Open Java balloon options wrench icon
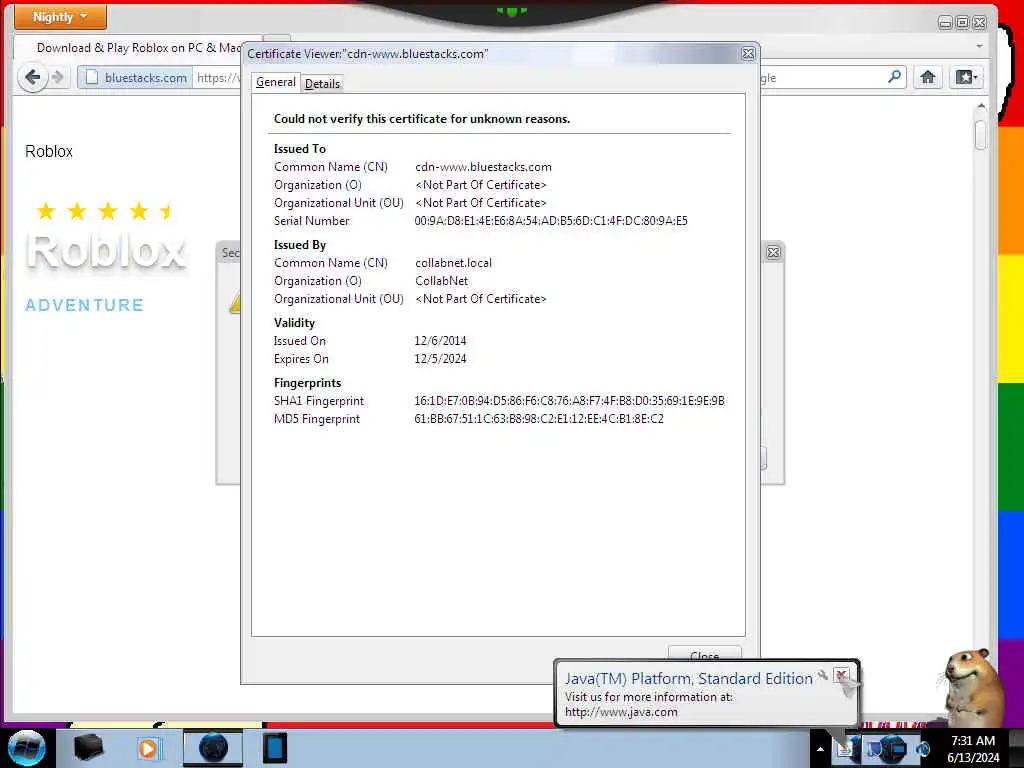This screenshot has width=1024, height=768. (x=824, y=675)
